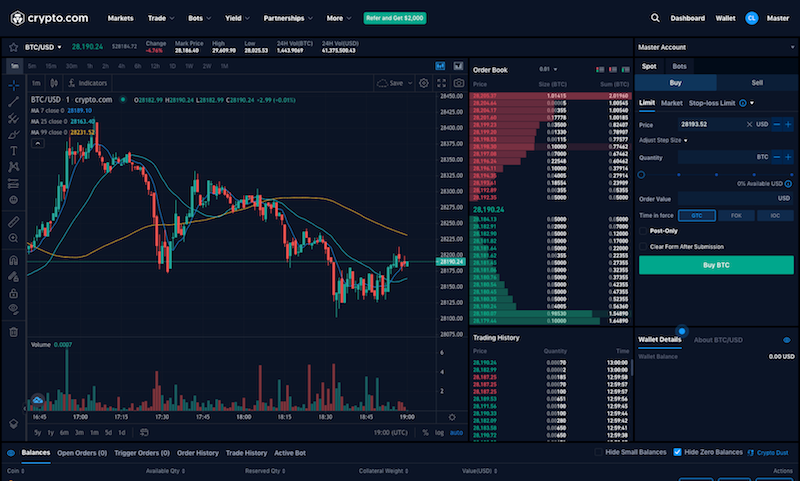Click the trash remove drawings icon

[x=14, y=332]
